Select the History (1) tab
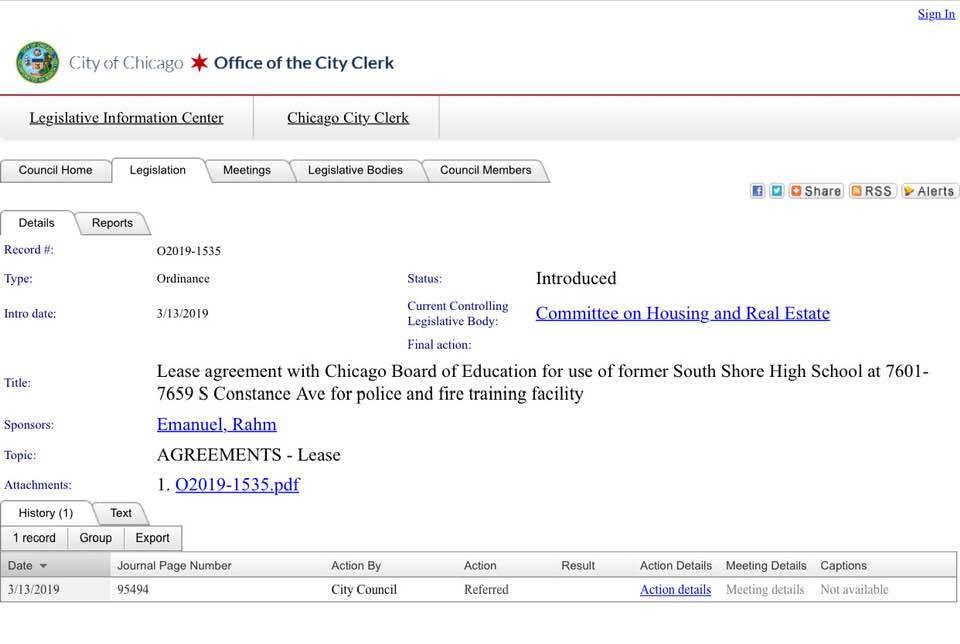 tap(46, 513)
